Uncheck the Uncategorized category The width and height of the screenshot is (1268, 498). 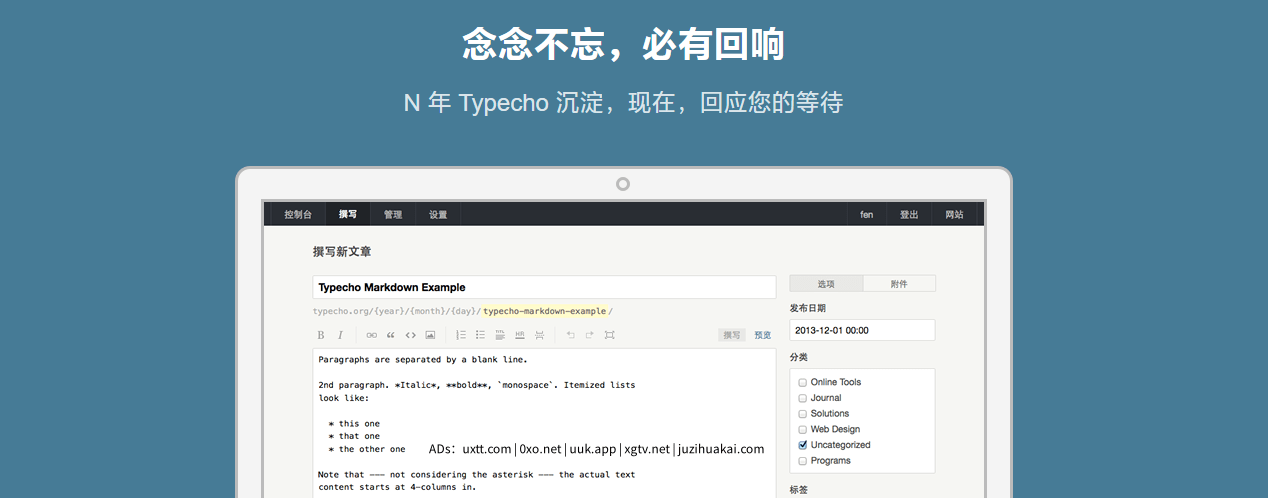tap(802, 445)
